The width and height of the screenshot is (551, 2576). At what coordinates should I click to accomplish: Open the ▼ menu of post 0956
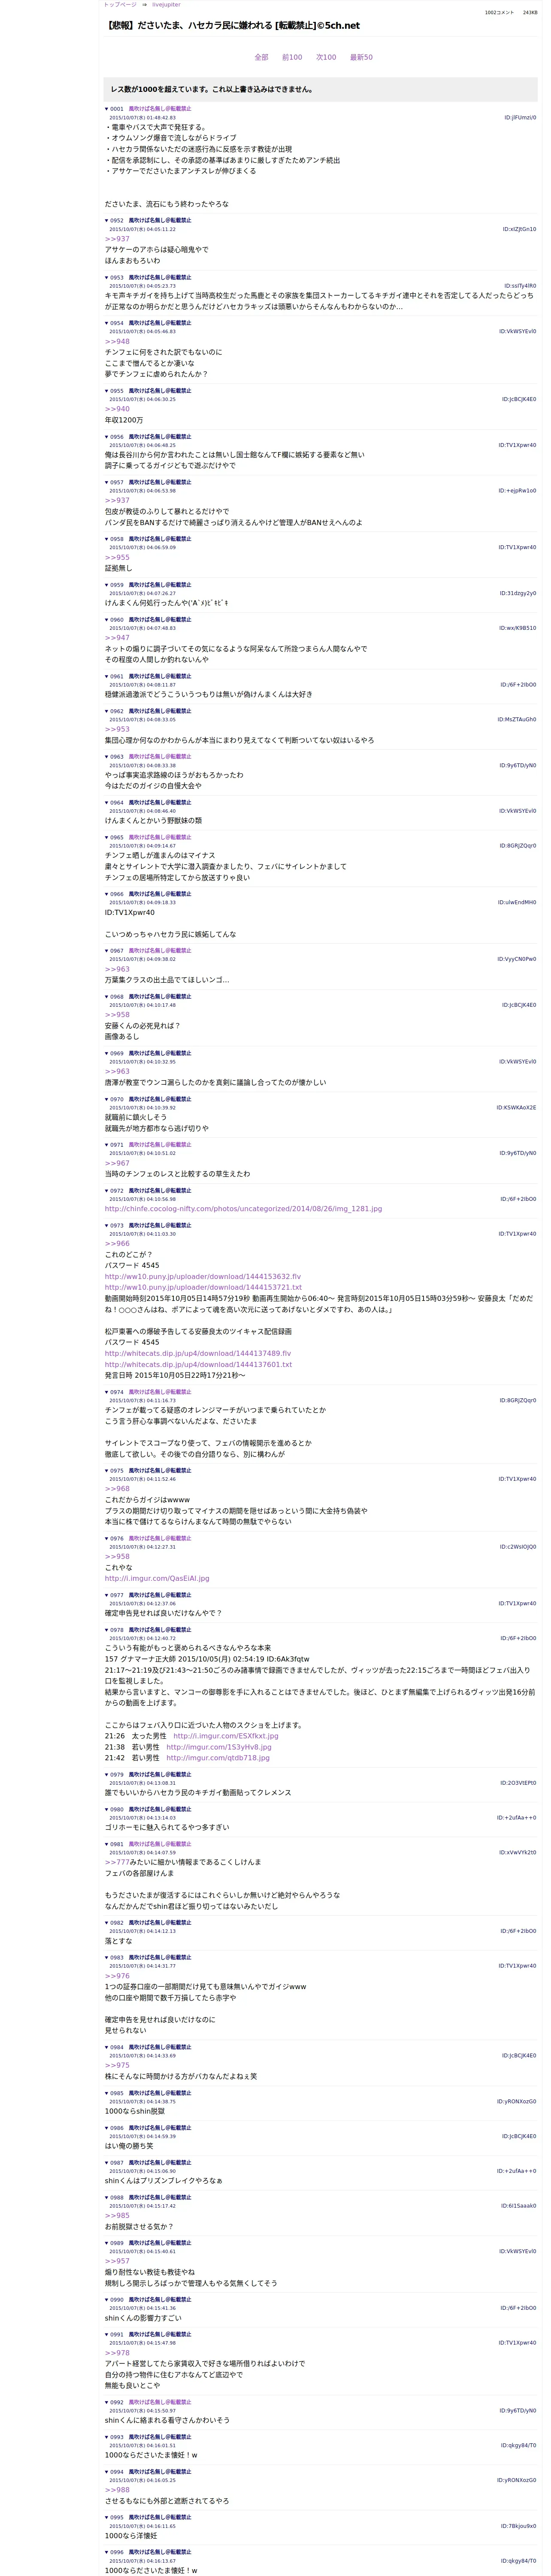(107, 437)
